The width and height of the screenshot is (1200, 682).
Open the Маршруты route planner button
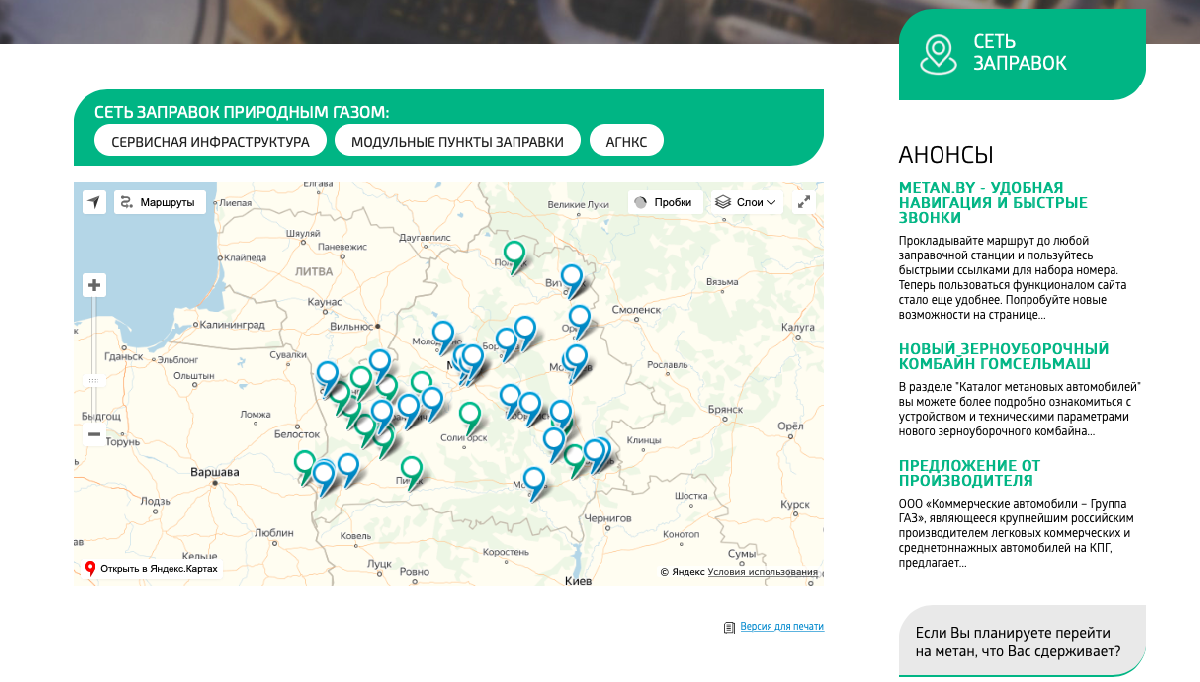160,202
